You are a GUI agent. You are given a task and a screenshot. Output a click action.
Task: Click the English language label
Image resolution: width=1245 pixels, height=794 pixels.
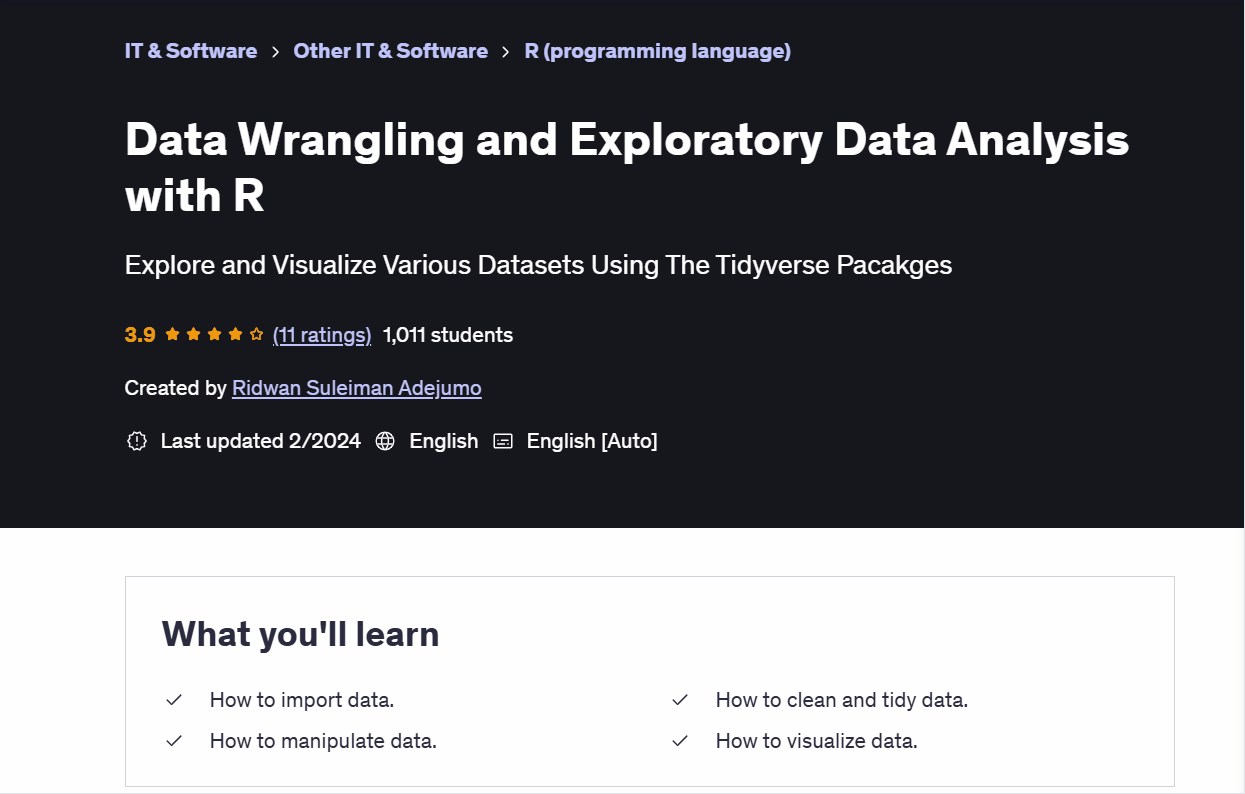point(444,441)
